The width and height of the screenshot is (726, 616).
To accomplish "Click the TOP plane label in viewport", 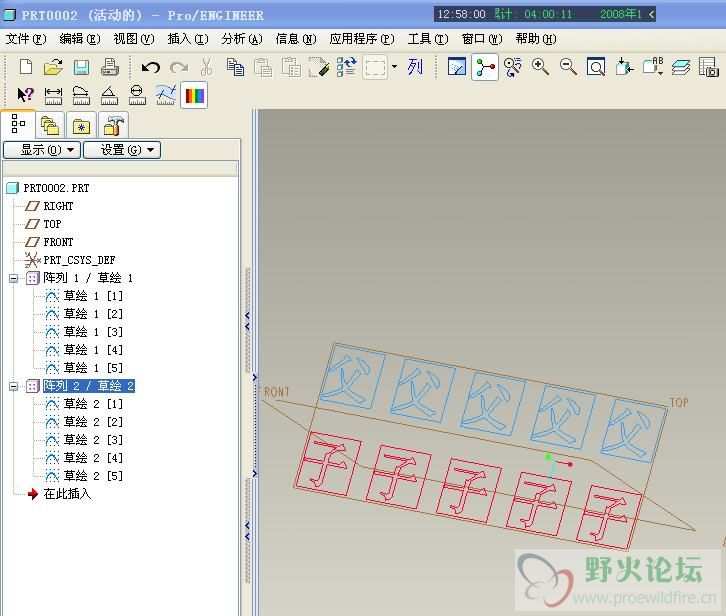I will click(679, 402).
